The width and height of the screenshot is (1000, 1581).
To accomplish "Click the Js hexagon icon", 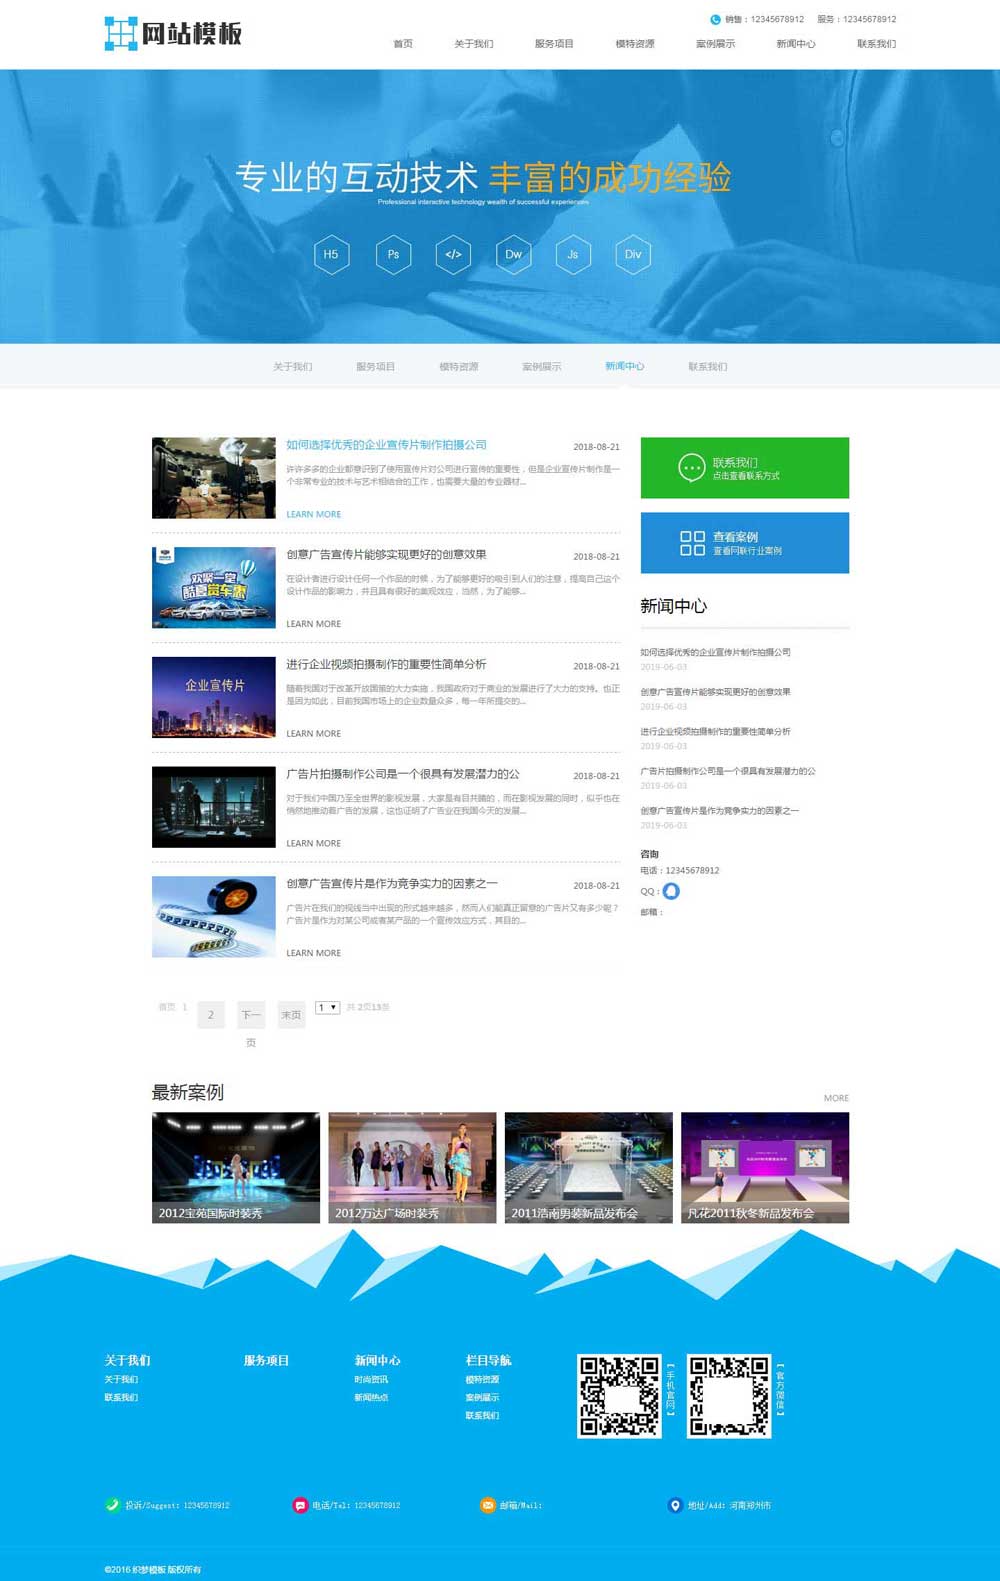I will 573,255.
